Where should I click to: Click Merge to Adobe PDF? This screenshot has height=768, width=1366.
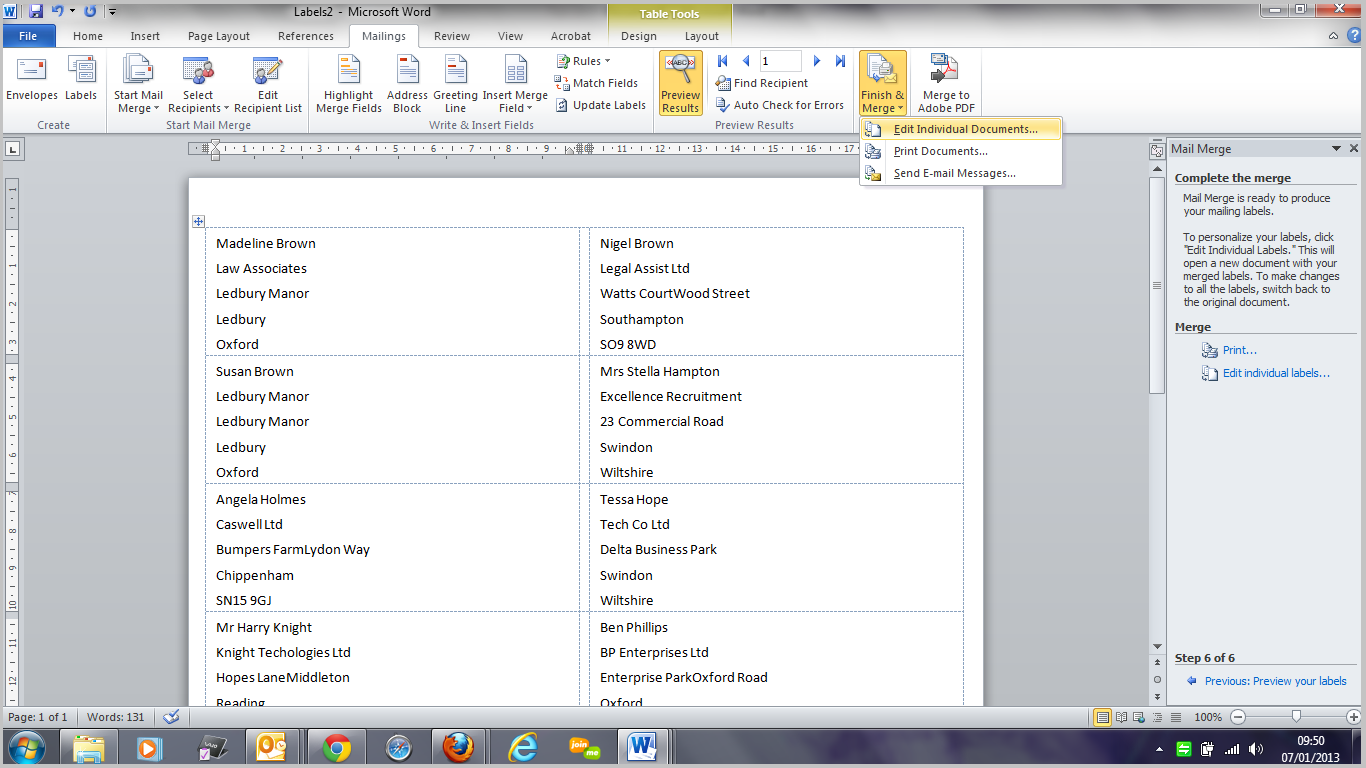point(946,83)
